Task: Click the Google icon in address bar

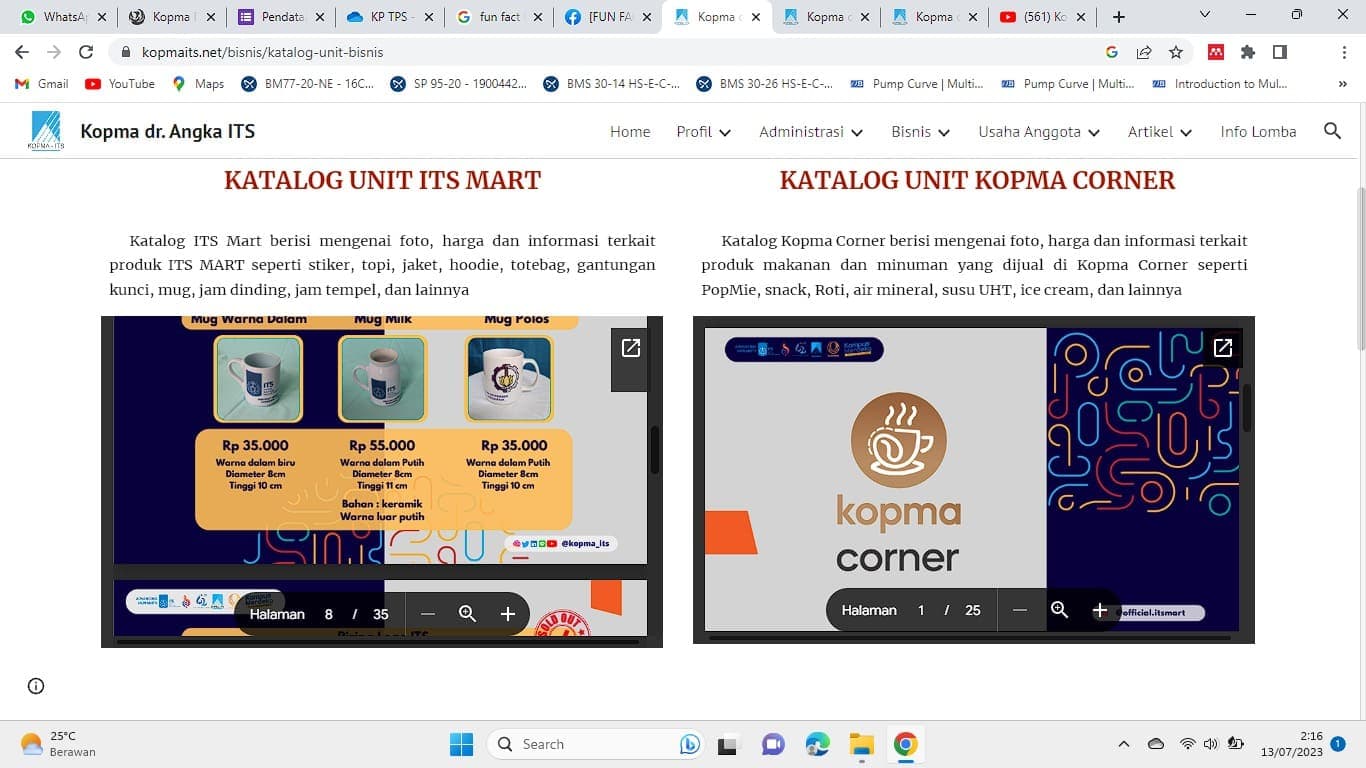Action: [1112, 52]
